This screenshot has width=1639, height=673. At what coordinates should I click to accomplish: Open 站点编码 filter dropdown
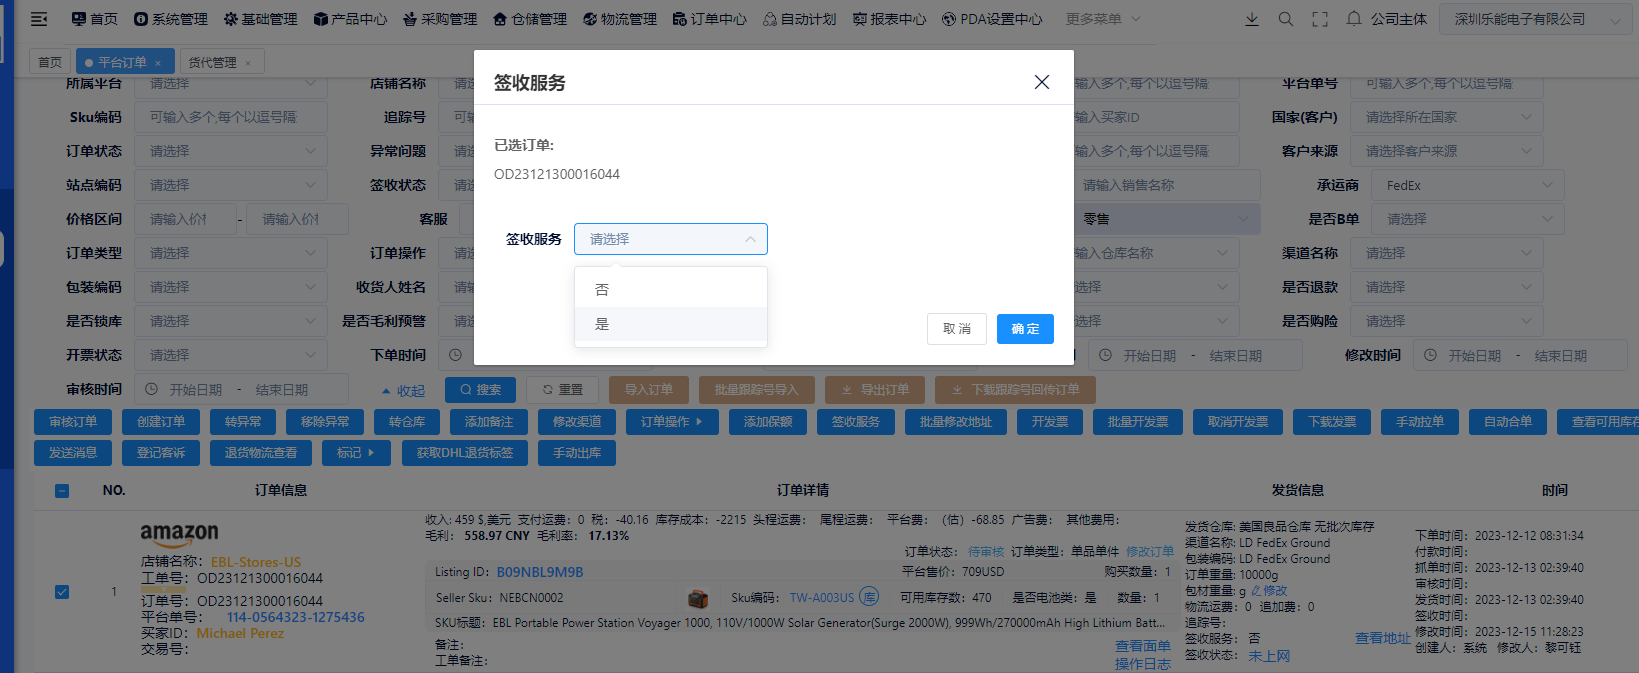click(x=231, y=185)
